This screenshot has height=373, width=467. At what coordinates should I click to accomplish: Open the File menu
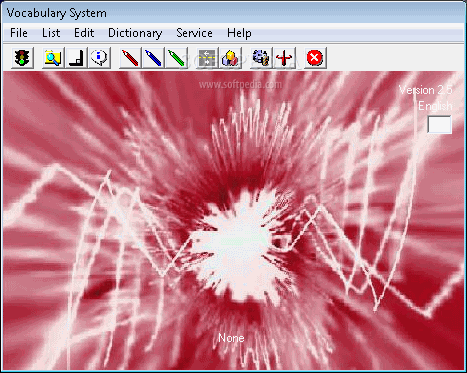(19, 33)
